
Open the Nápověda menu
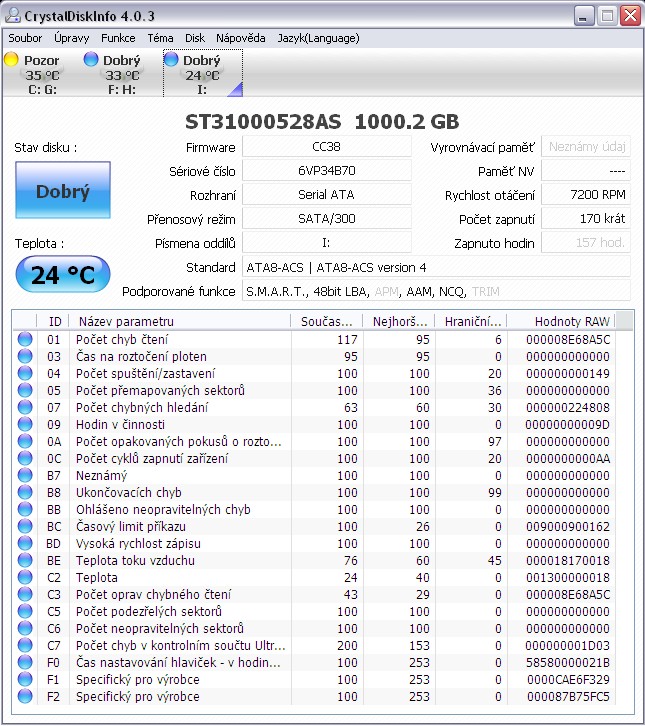pos(240,38)
